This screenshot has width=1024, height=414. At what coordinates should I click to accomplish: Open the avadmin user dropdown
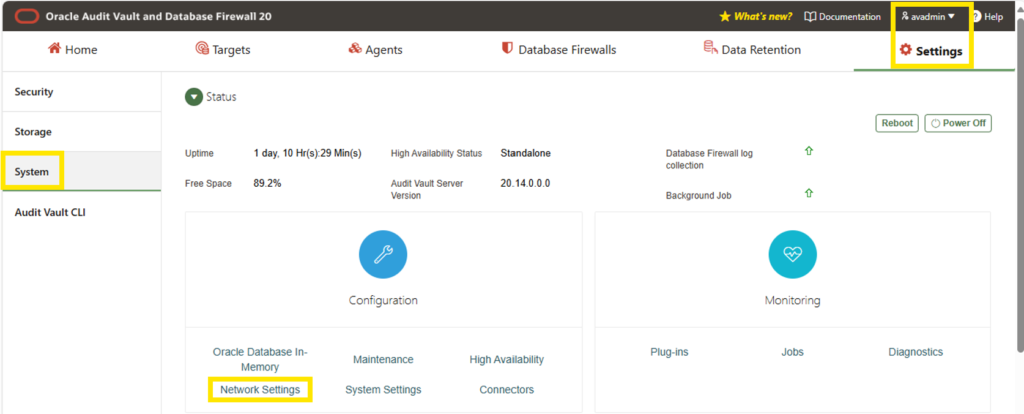pos(928,17)
